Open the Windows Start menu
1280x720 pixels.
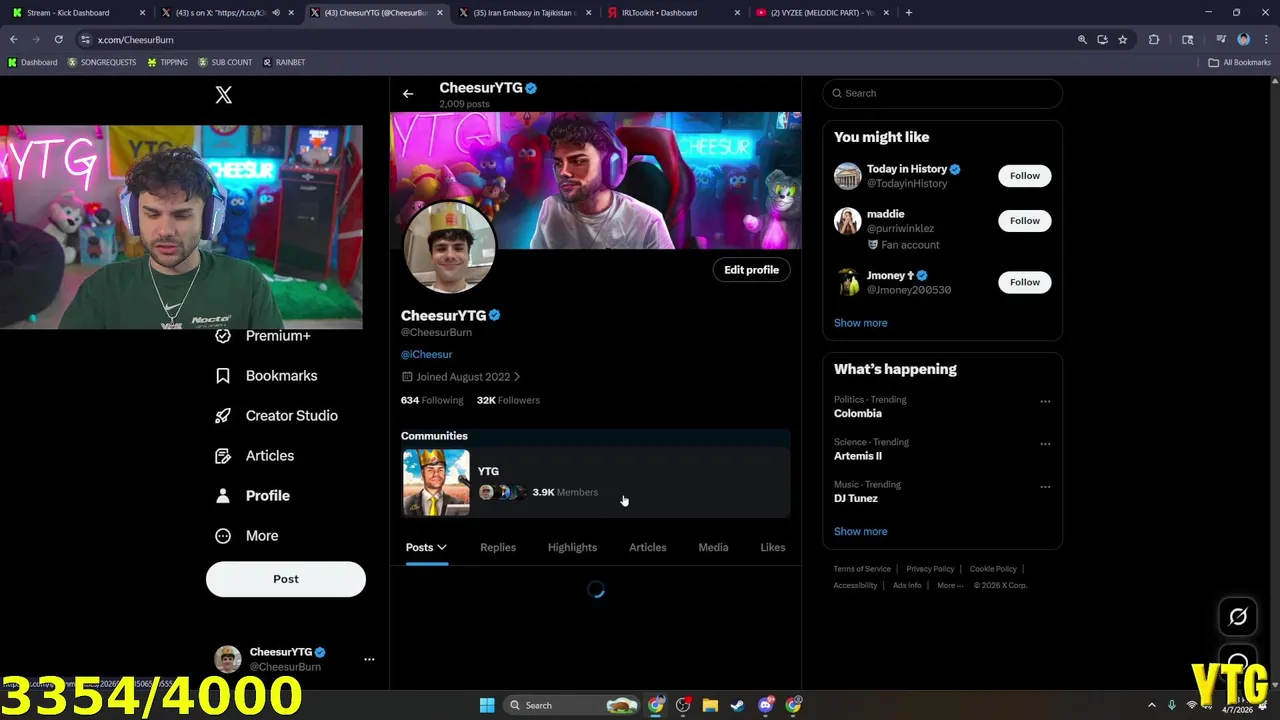[x=487, y=705]
